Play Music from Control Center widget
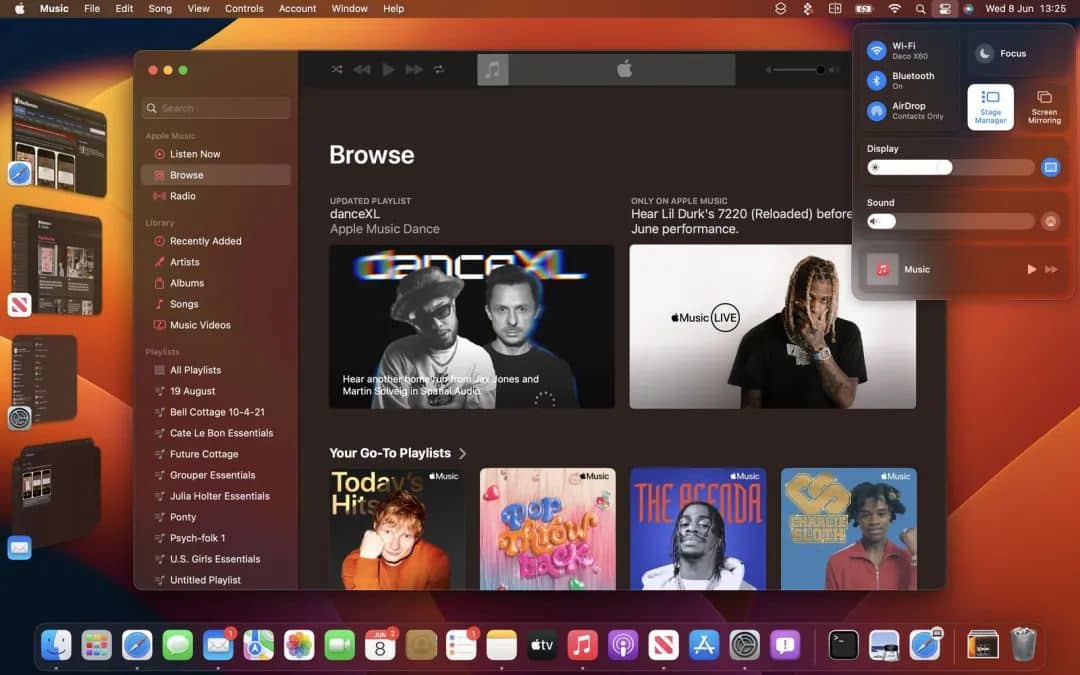1080x675 pixels. [x=1031, y=269]
